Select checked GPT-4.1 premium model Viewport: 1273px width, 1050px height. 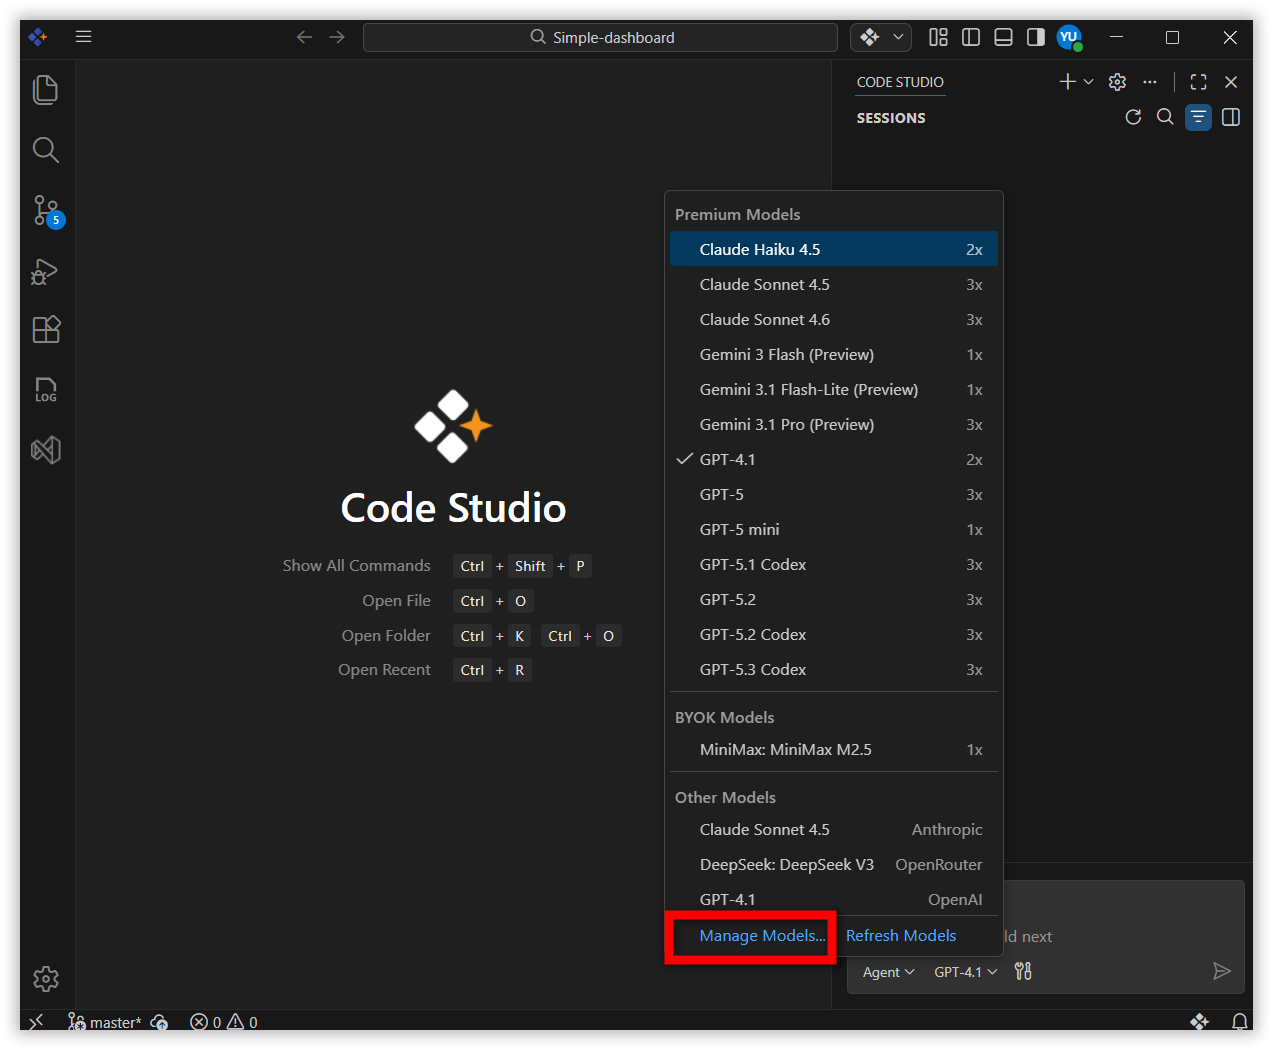tap(834, 459)
